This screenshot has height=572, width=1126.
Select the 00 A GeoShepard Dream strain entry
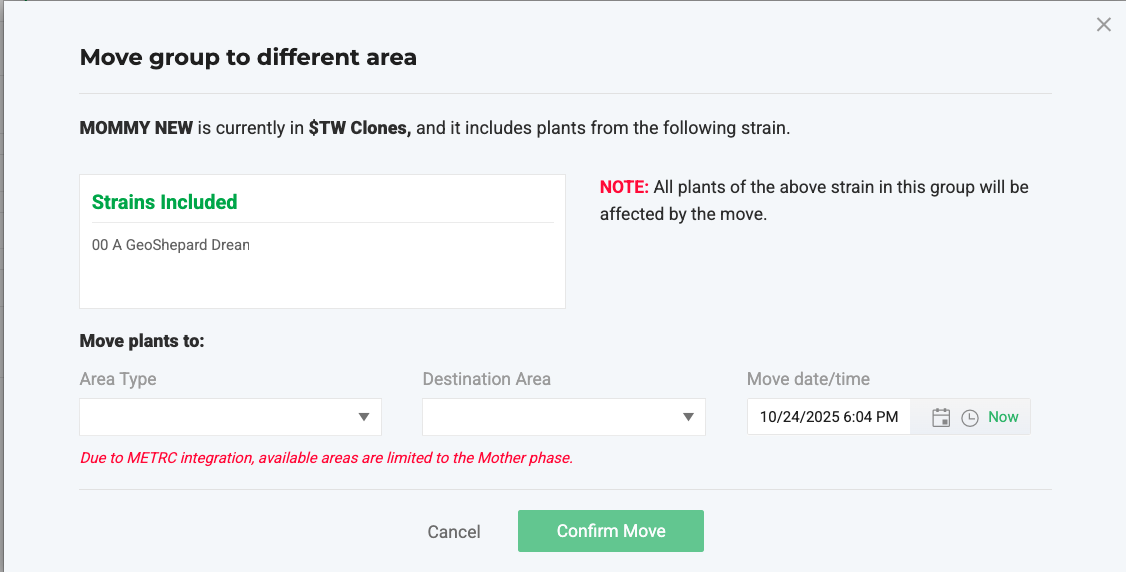coord(171,245)
